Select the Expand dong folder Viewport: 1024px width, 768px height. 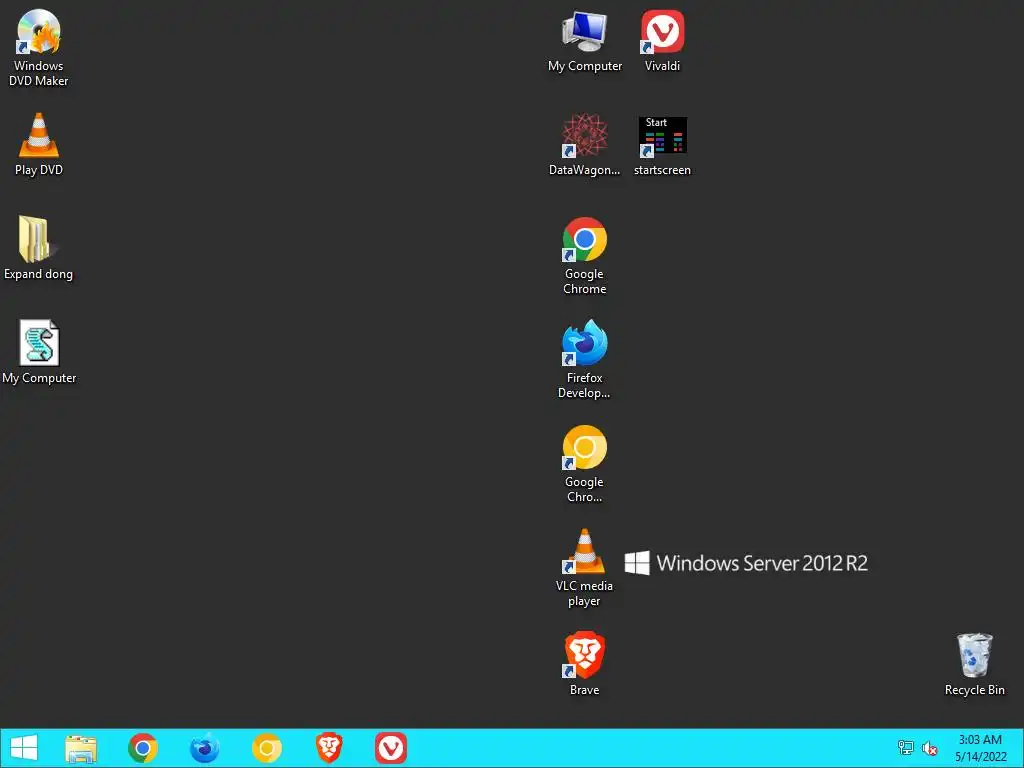coord(39,248)
